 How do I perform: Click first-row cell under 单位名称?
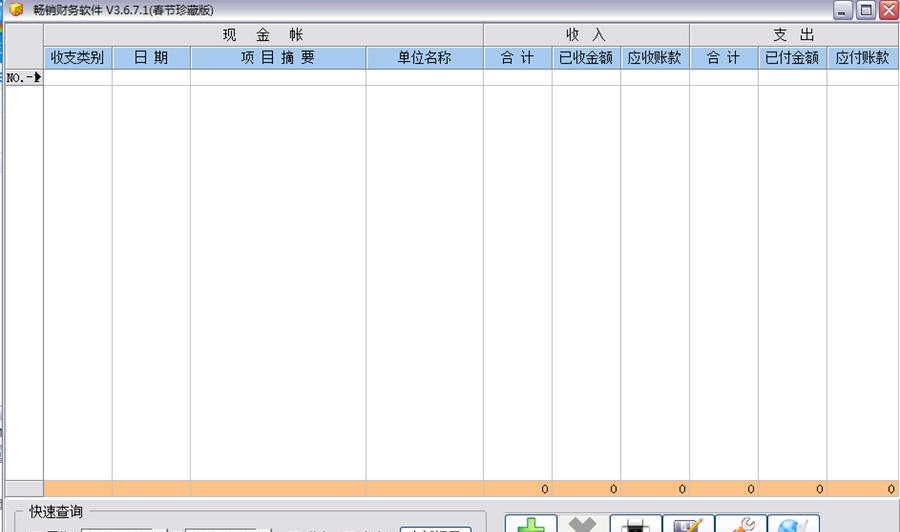(425, 77)
